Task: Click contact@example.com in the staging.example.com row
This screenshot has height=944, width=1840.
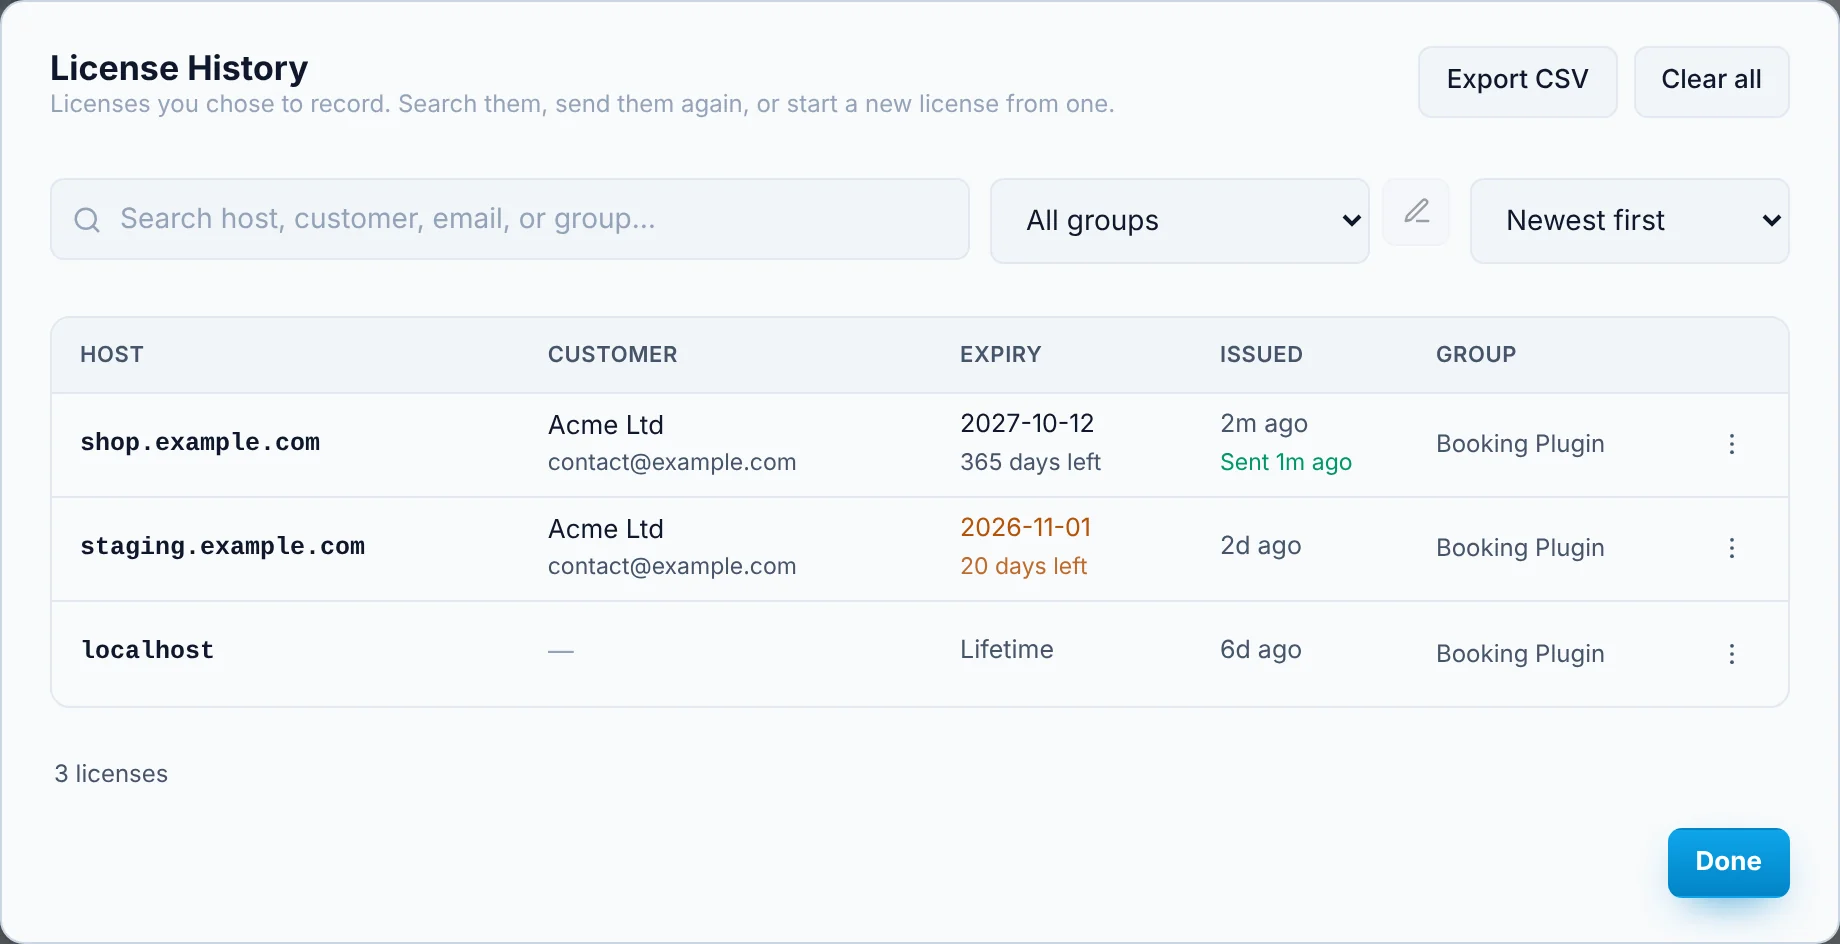Action: click(672, 566)
